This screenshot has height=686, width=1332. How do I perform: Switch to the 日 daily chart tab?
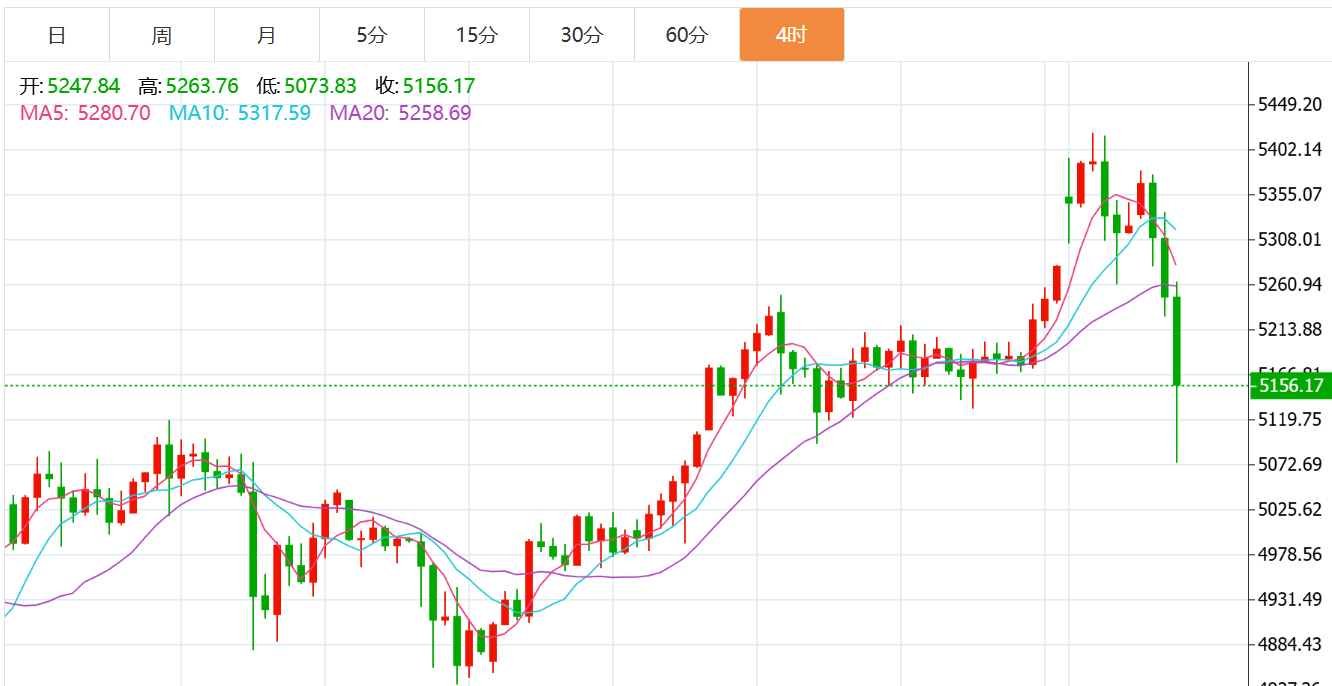pos(57,35)
